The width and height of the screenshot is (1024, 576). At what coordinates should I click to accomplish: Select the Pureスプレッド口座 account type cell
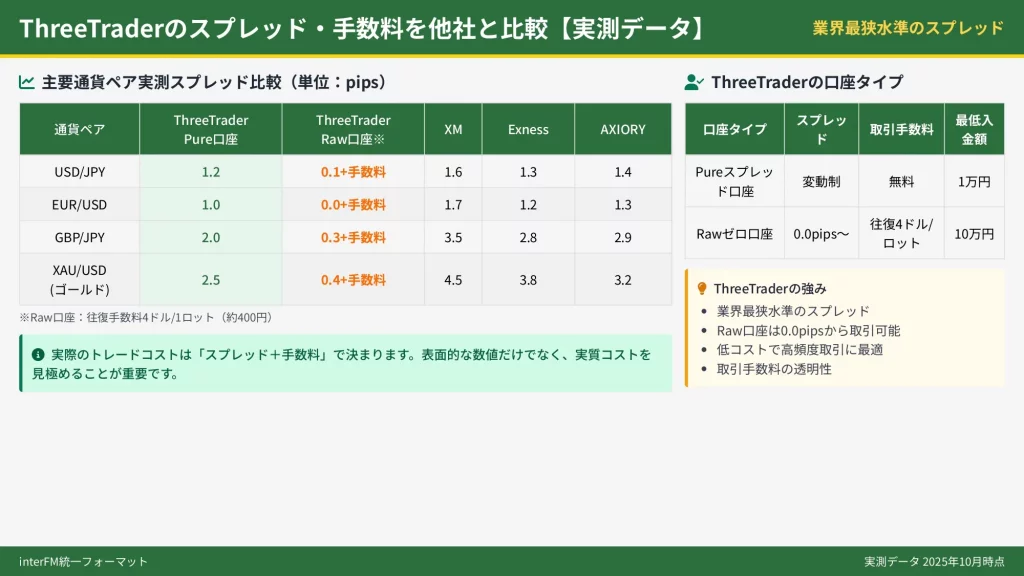734,181
